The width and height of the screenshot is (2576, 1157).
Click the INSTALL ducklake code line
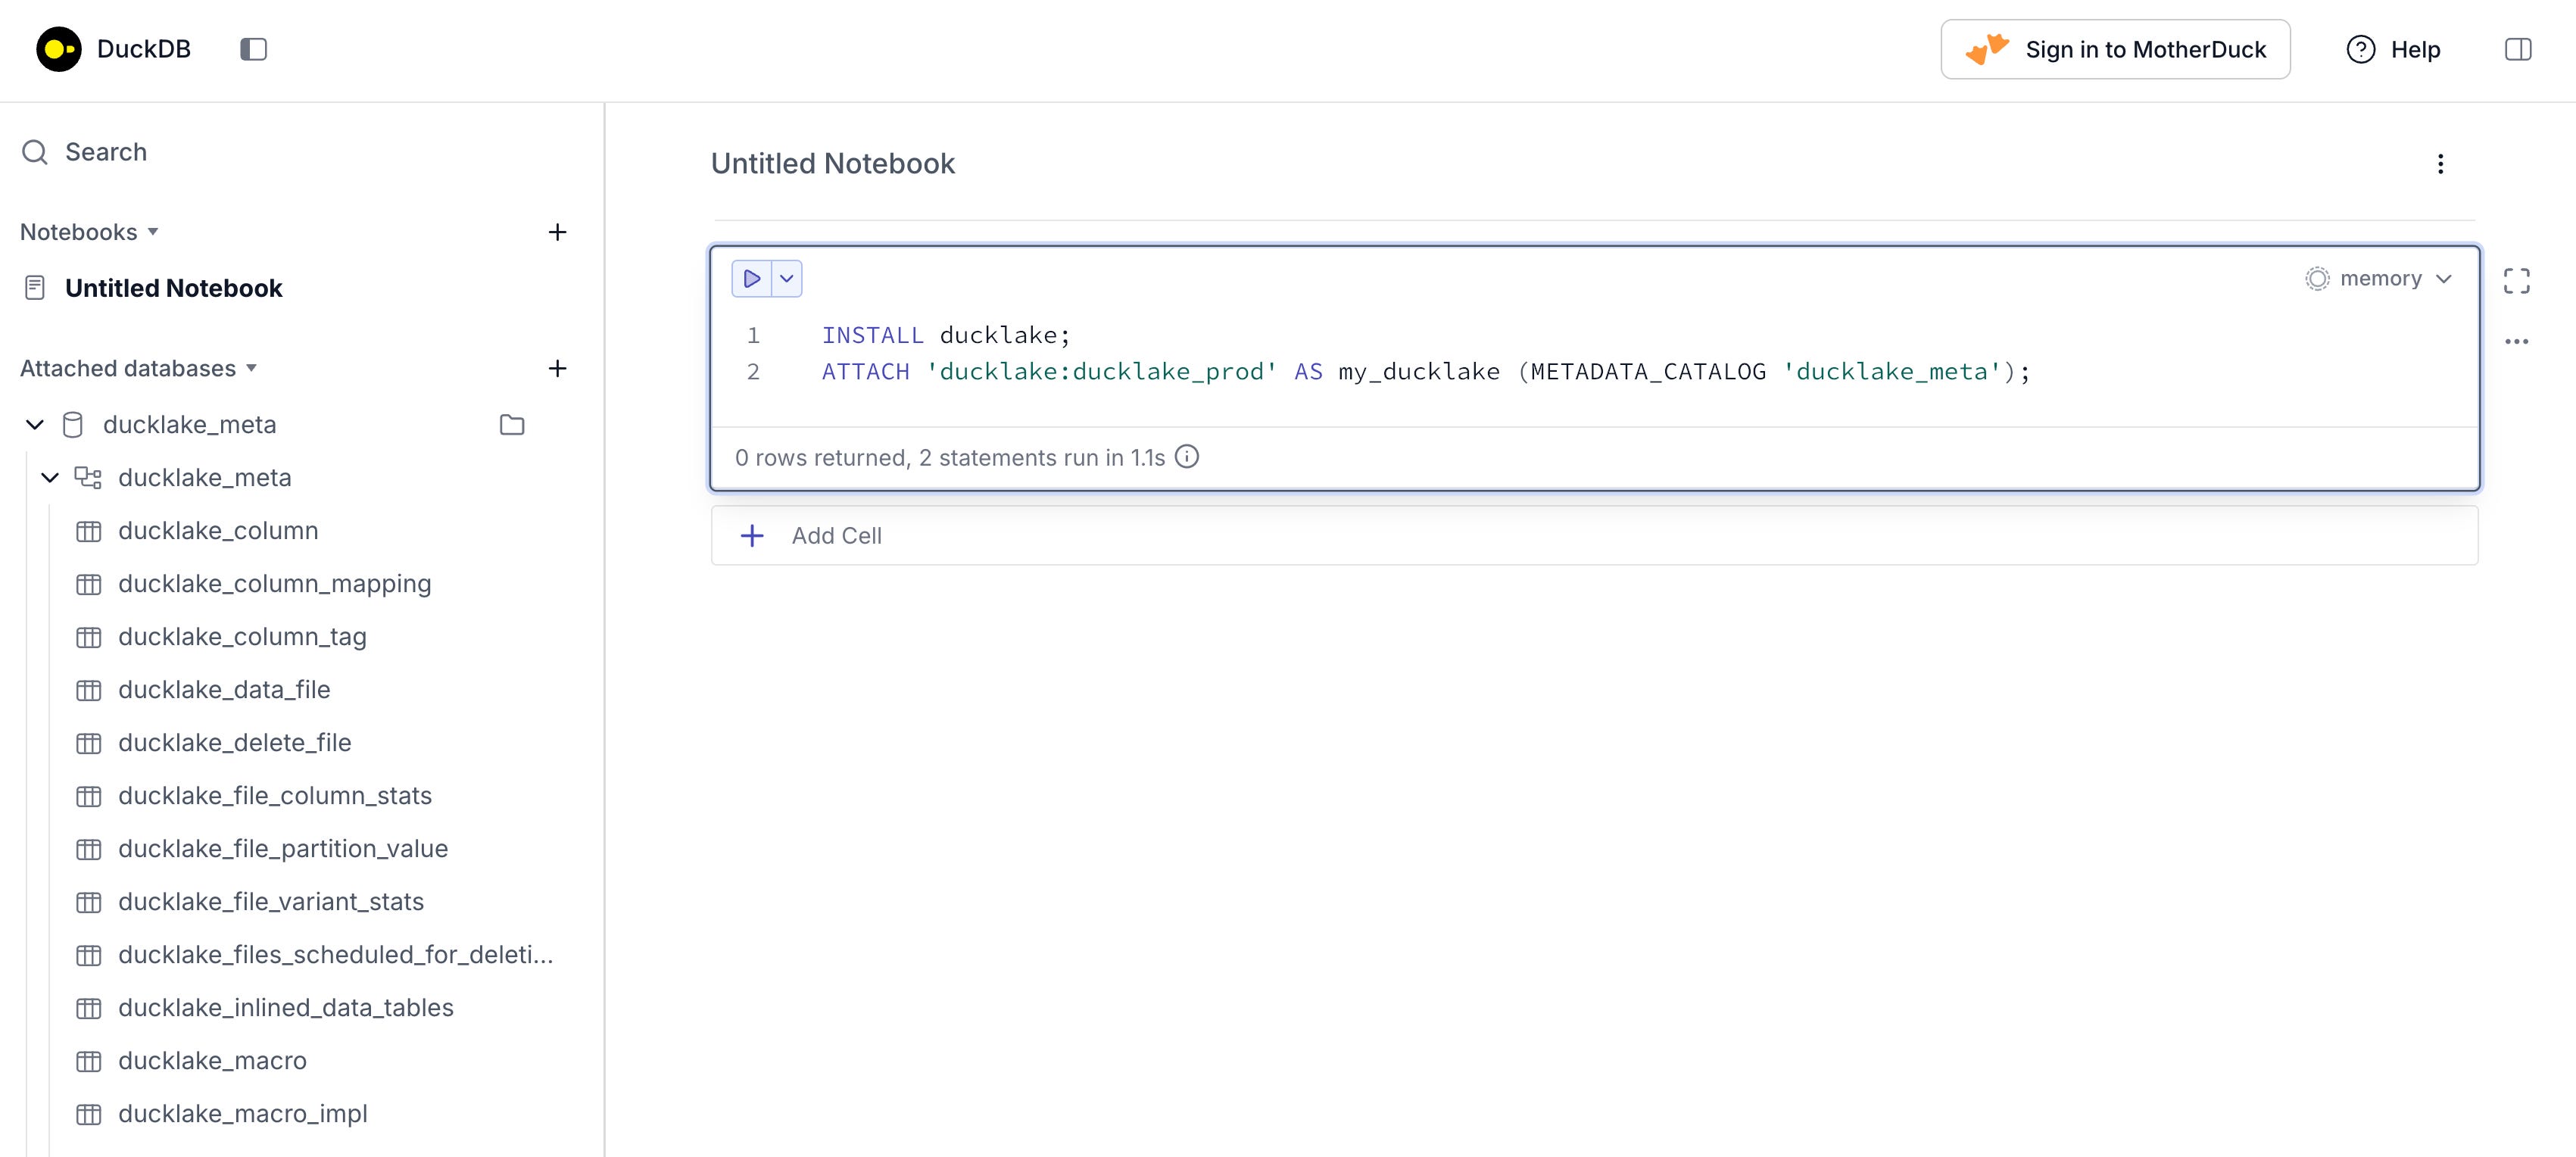(946, 335)
